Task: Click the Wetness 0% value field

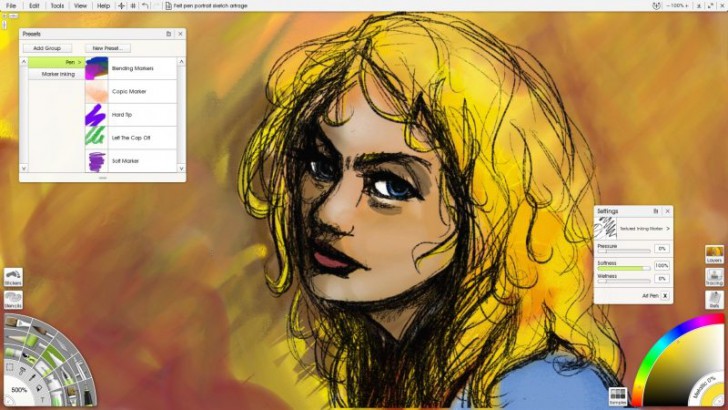Action: click(x=662, y=279)
